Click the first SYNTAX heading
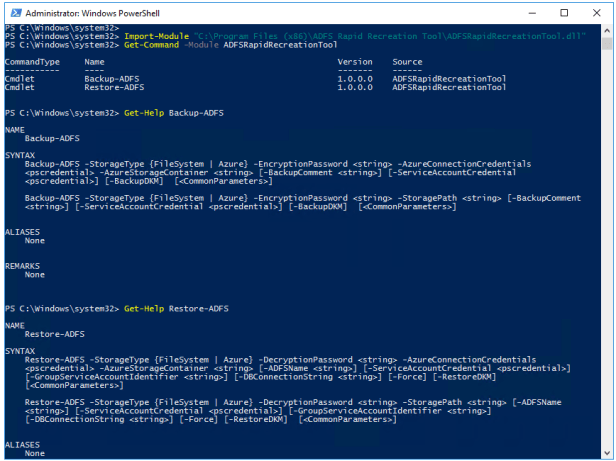The height and width of the screenshot is (461, 616). pos(20,156)
